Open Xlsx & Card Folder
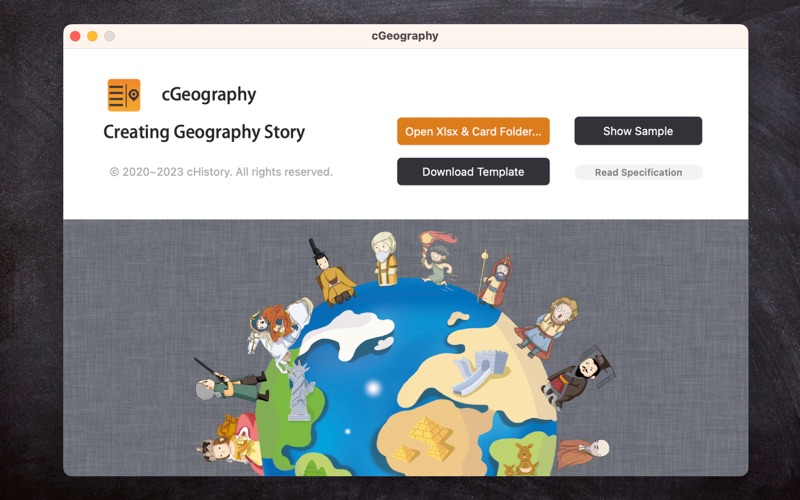The image size is (800, 500). [473, 131]
